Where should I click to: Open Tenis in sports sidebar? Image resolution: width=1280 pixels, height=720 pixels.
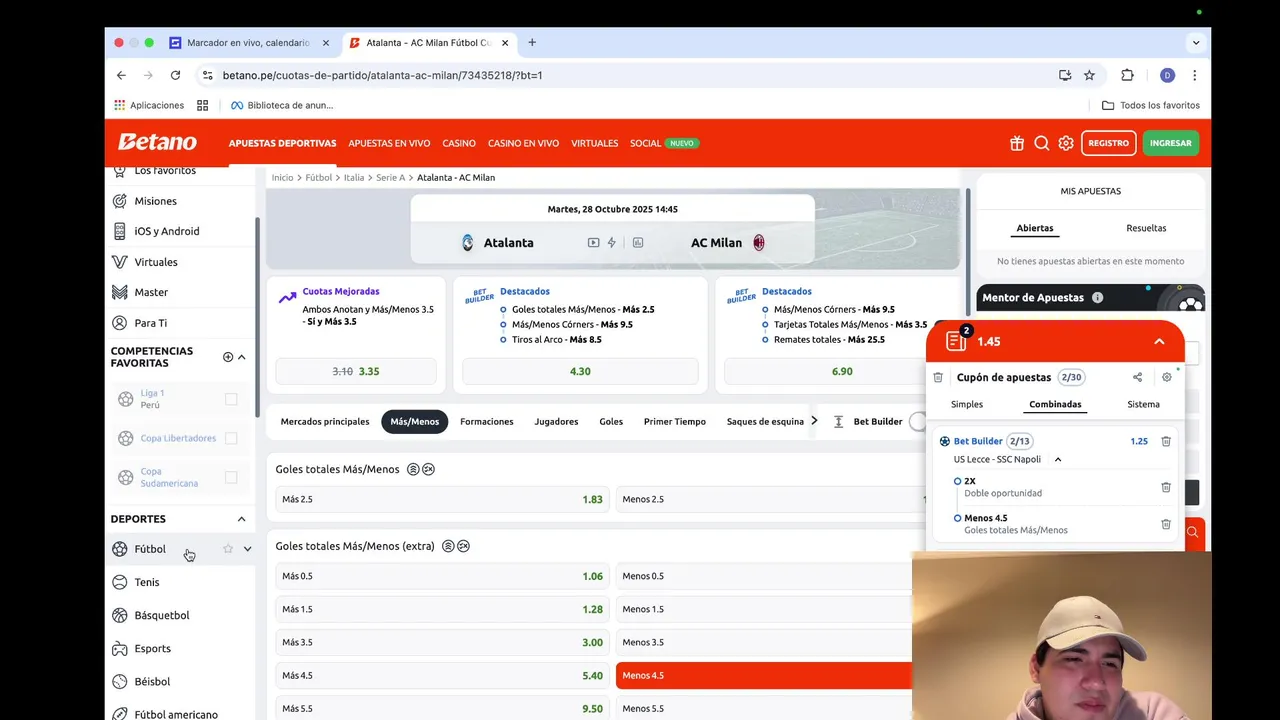click(x=147, y=582)
